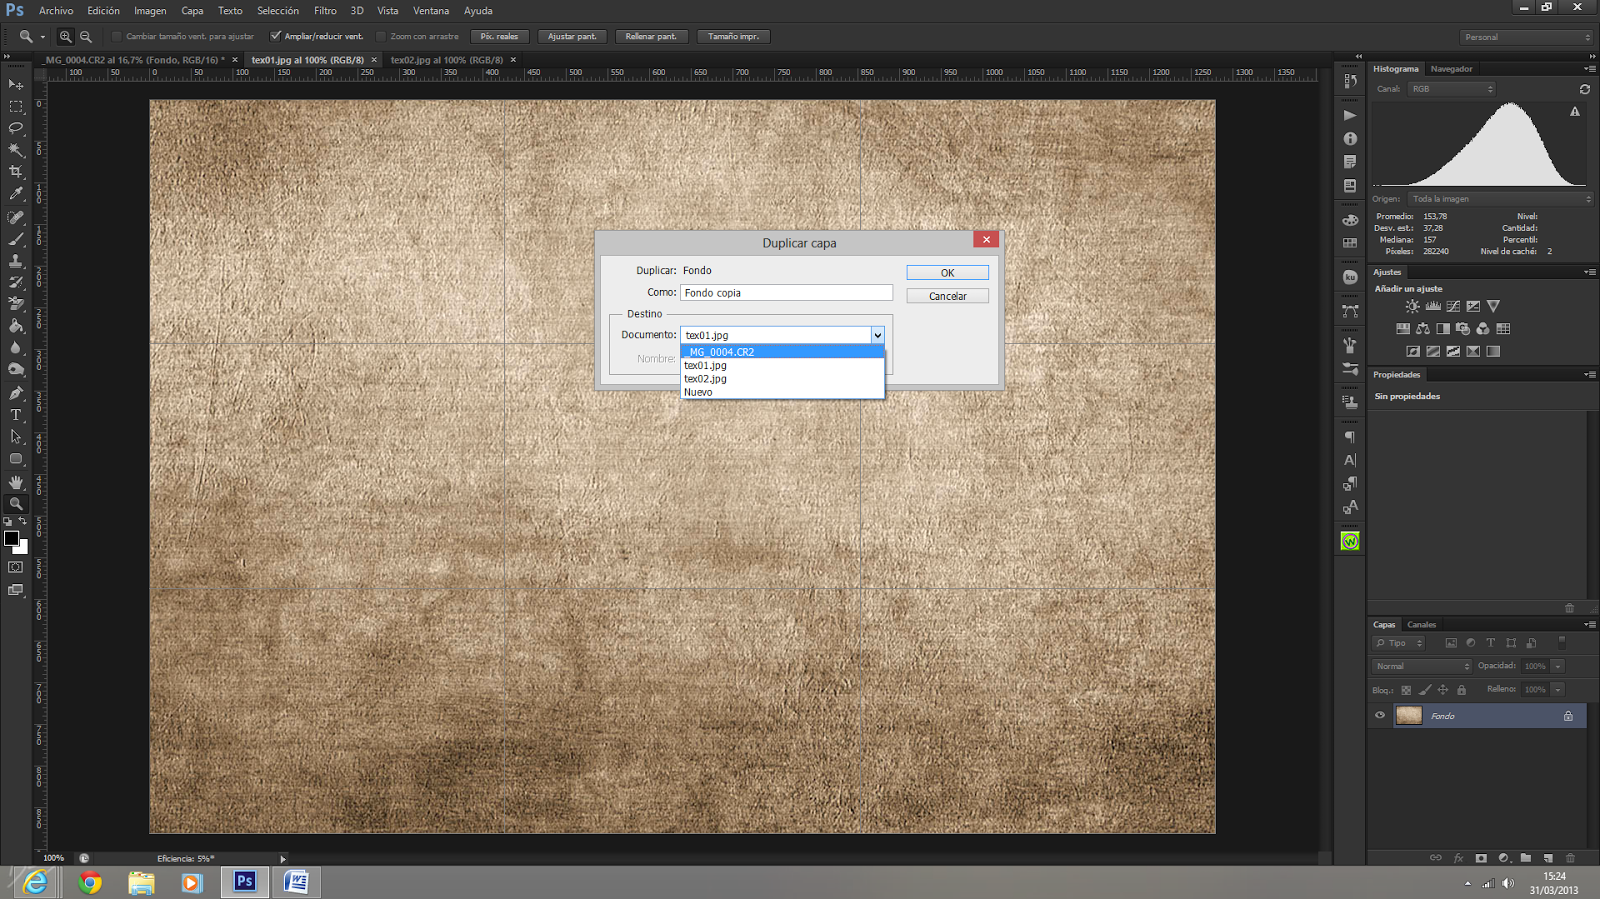Open Photoshop from the Windows taskbar
Image resolution: width=1600 pixels, height=899 pixels.
point(245,882)
